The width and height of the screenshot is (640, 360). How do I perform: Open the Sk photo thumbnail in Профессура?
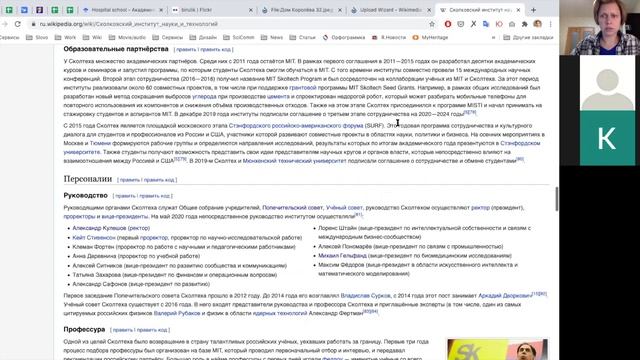click(x=498, y=349)
